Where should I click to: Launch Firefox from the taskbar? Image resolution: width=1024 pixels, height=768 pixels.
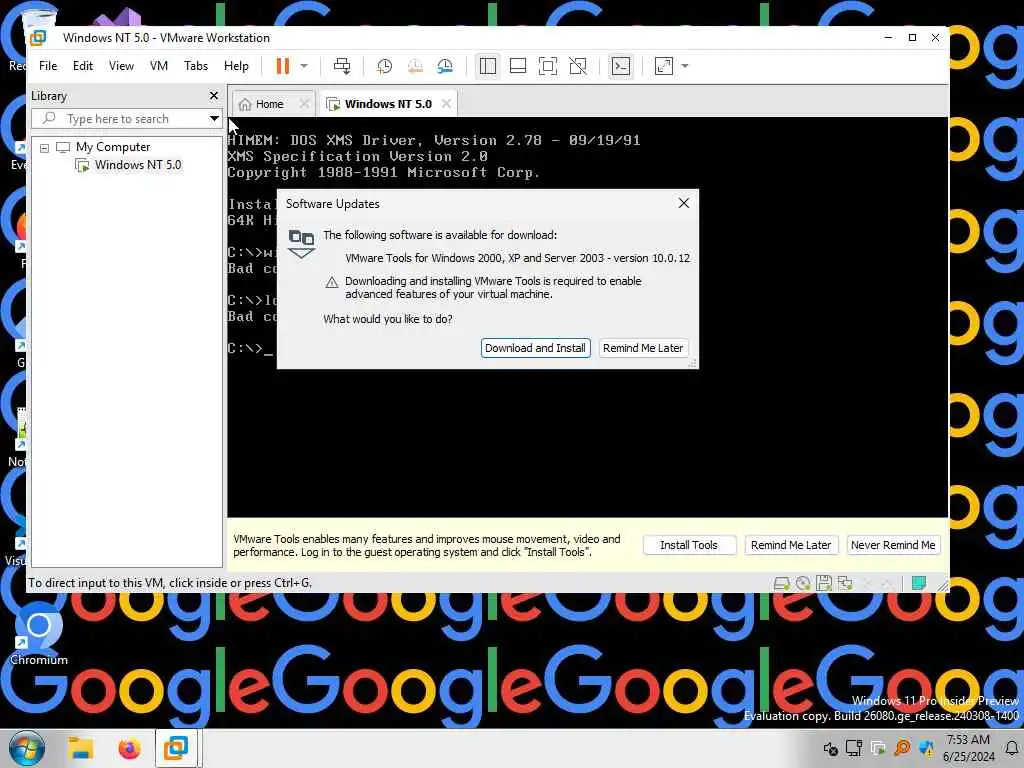(x=129, y=748)
